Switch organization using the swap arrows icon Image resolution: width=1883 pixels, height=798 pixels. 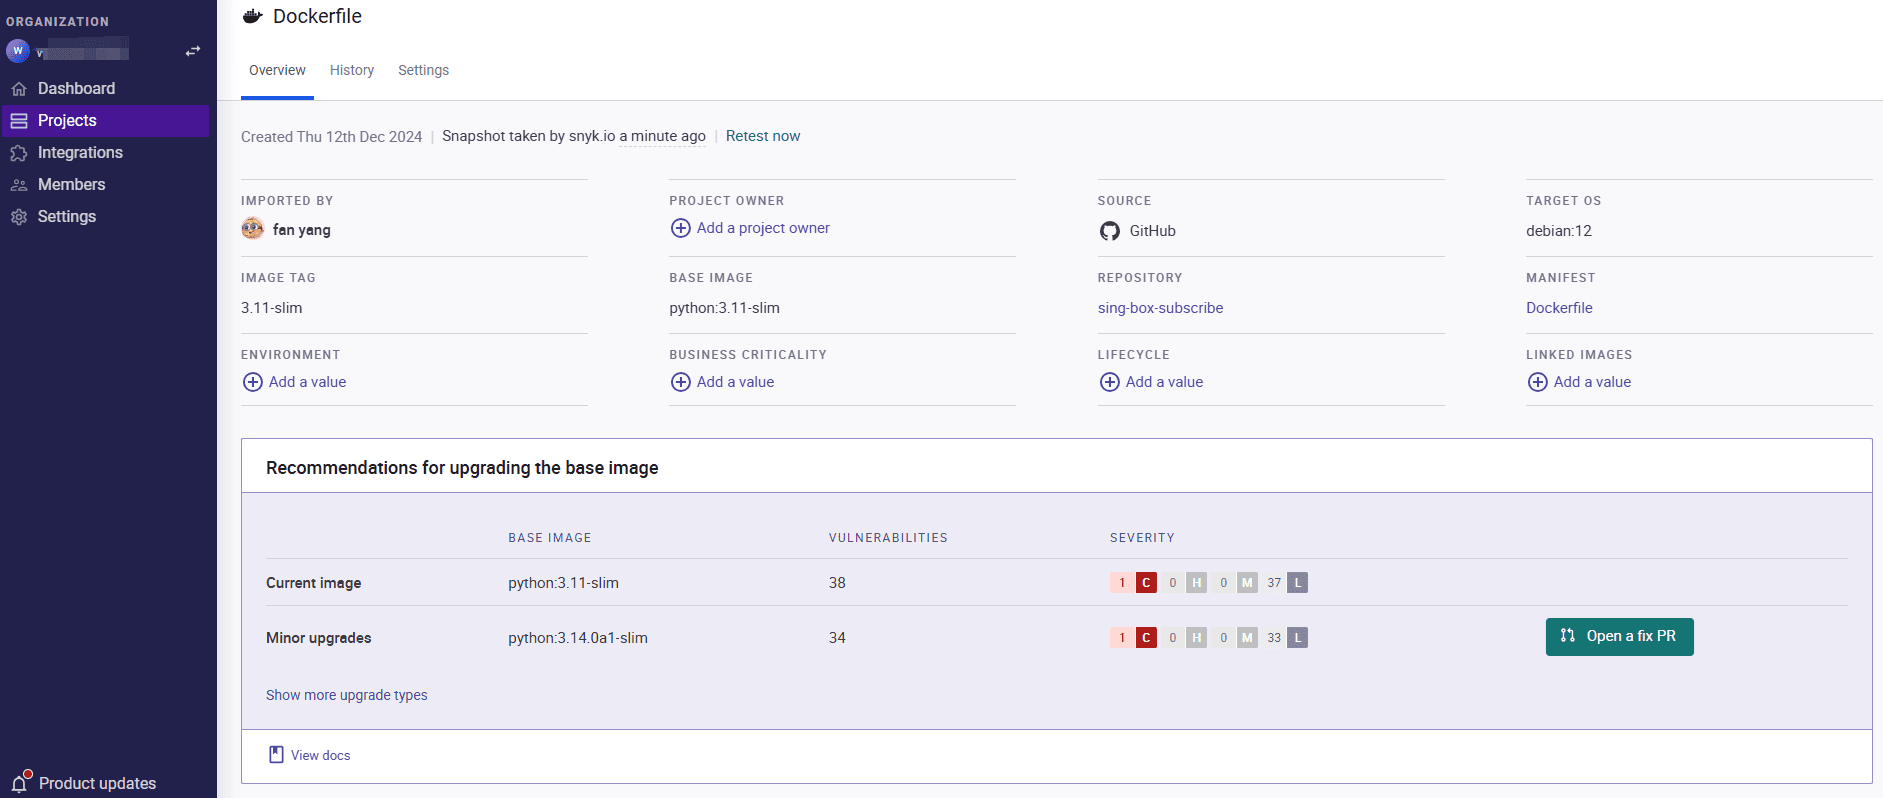193,51
